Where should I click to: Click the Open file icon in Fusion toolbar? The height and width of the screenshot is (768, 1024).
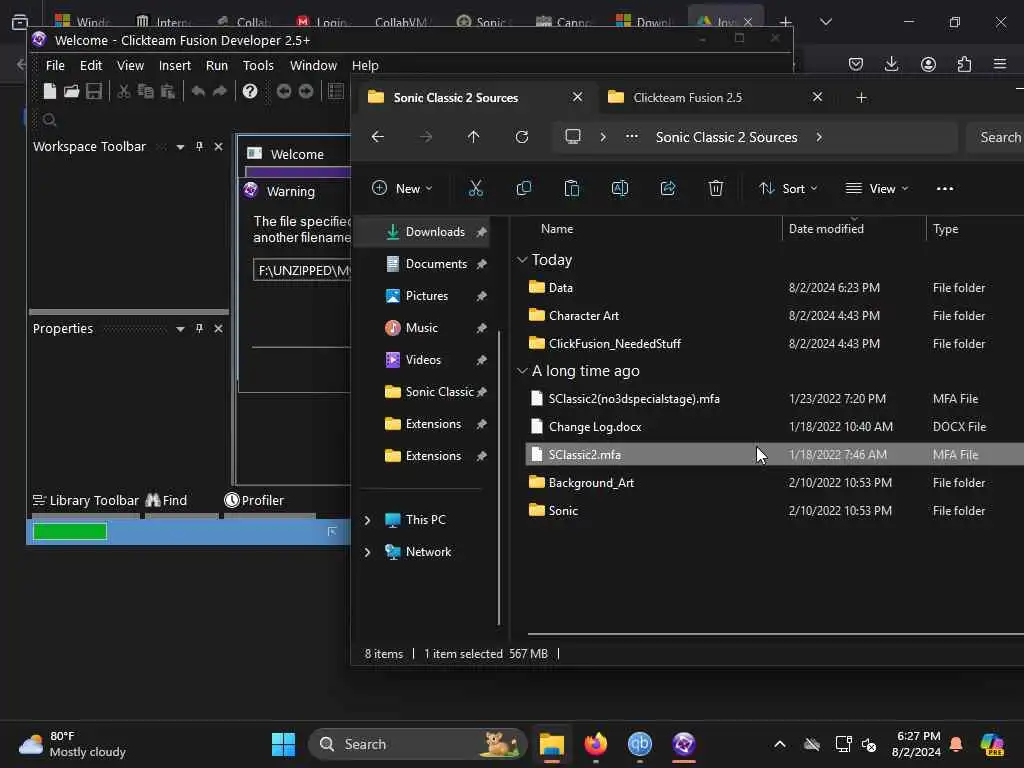point(71,91)
